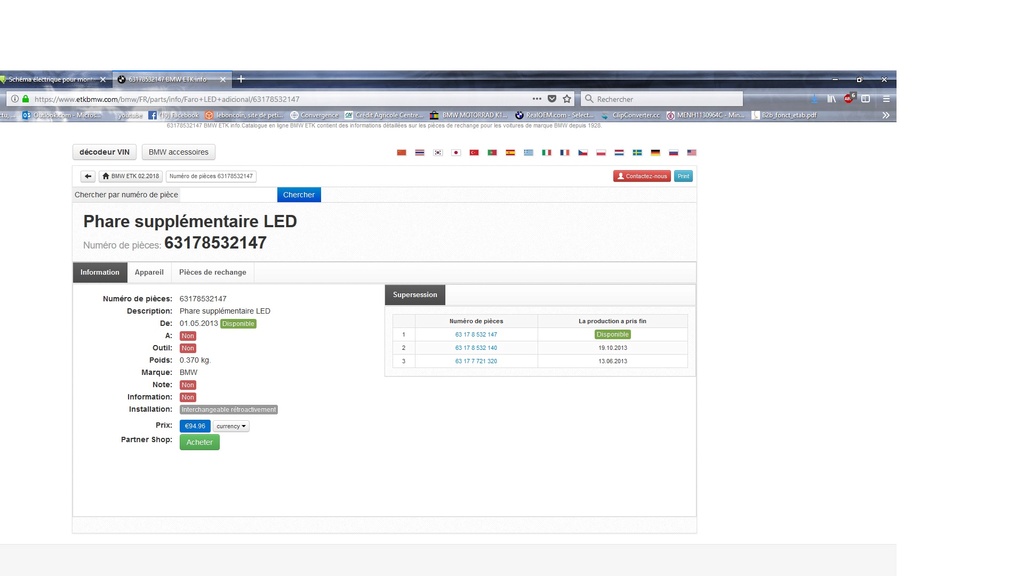
Task: Open part link 63 17 8 532 140
Action: (476, 348)
